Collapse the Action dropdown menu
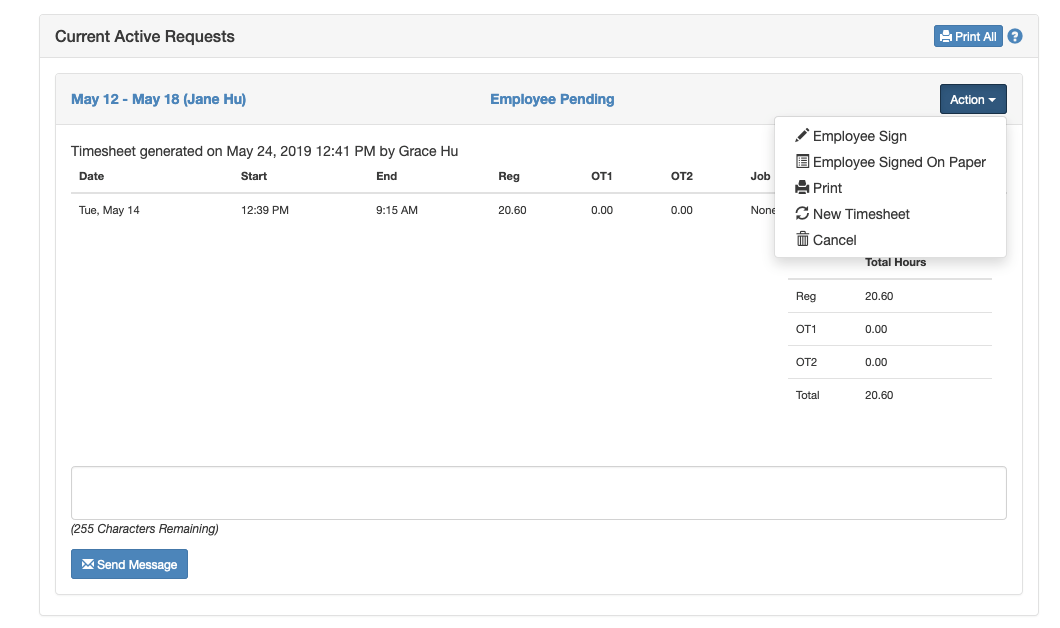 pos(972,99)
